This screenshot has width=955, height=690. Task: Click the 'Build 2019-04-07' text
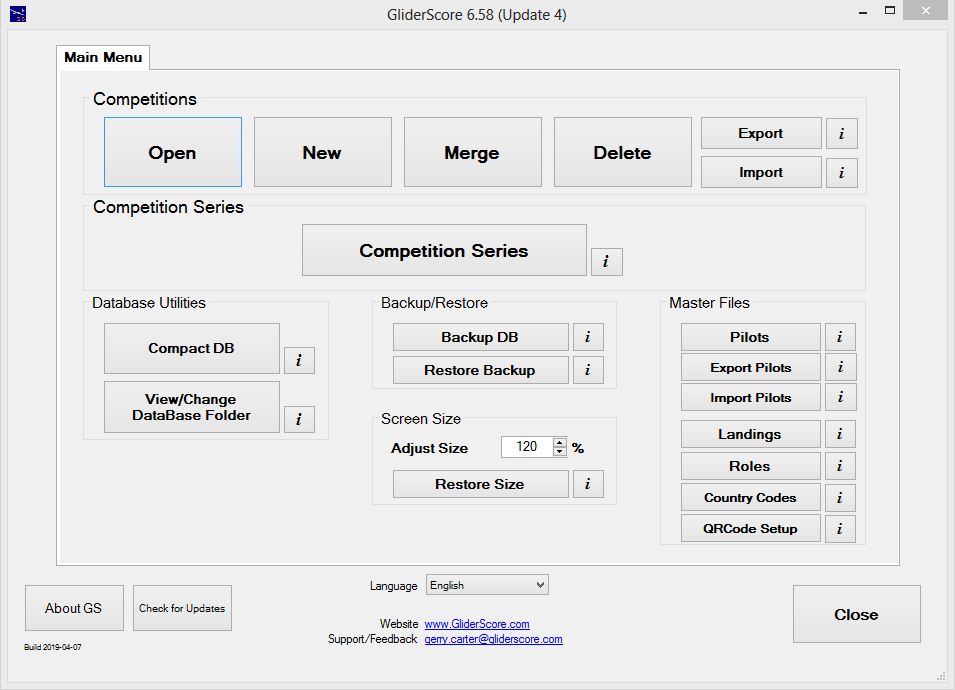click(x=52, y=647)
